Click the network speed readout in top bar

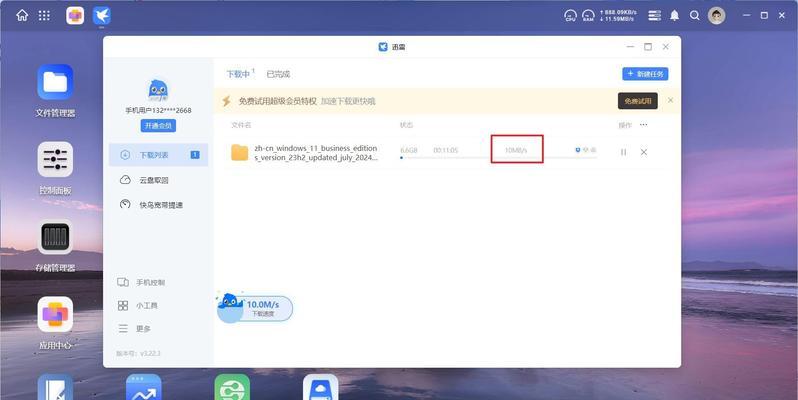[x=618, y=16]
